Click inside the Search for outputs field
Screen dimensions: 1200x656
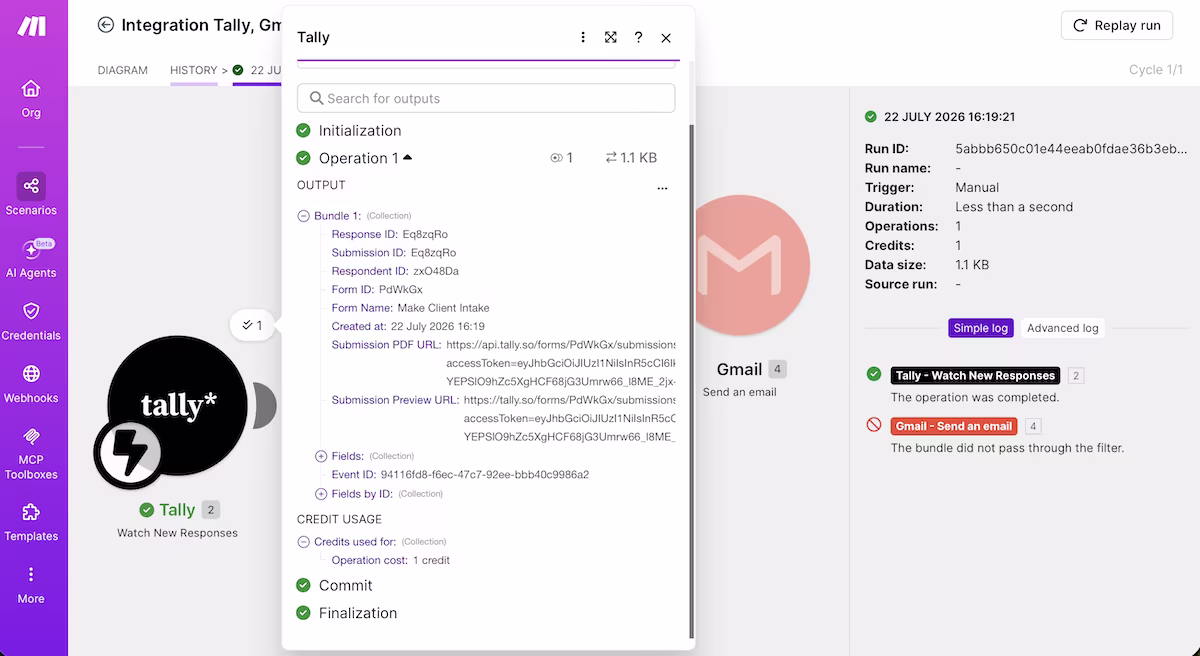[486, 98]
